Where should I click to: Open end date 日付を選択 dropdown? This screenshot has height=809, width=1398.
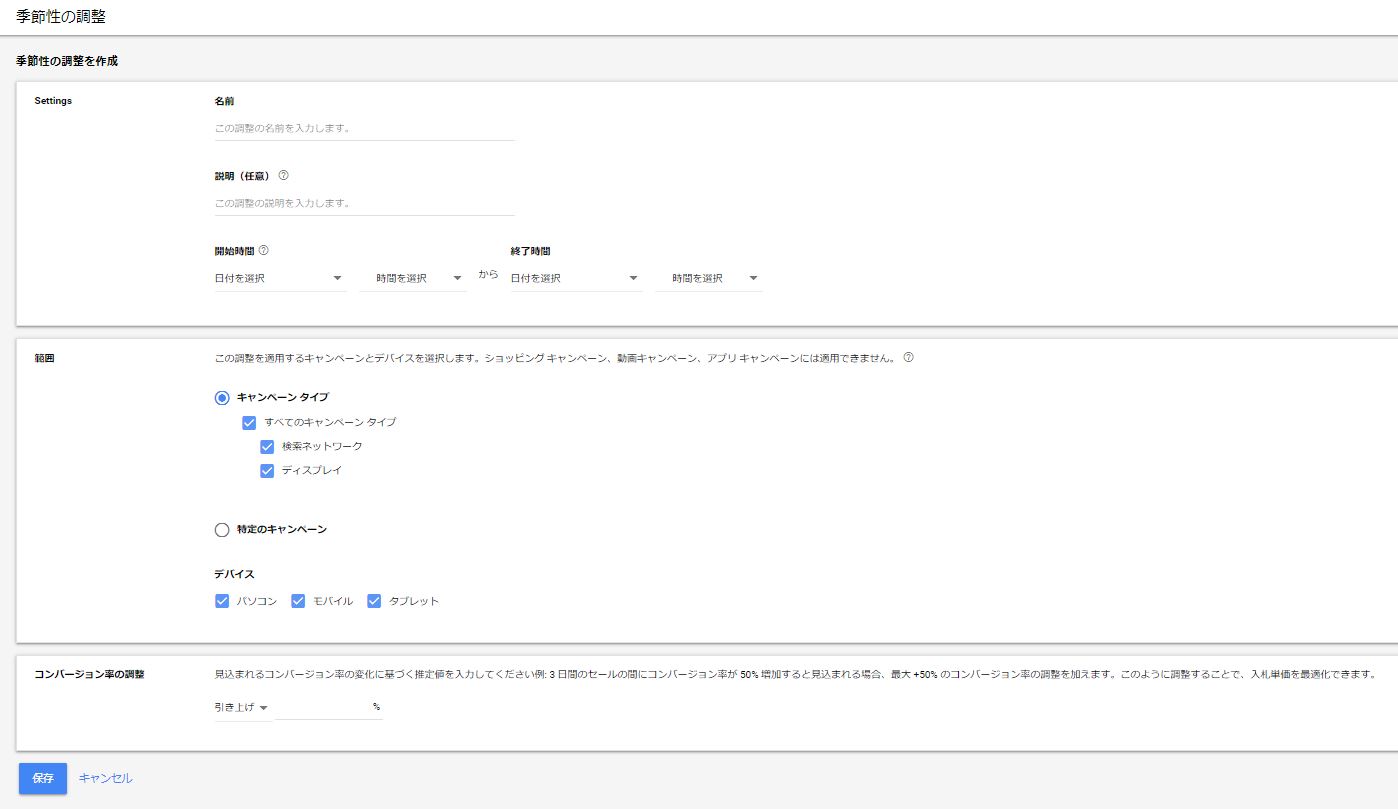coord(575,278)
